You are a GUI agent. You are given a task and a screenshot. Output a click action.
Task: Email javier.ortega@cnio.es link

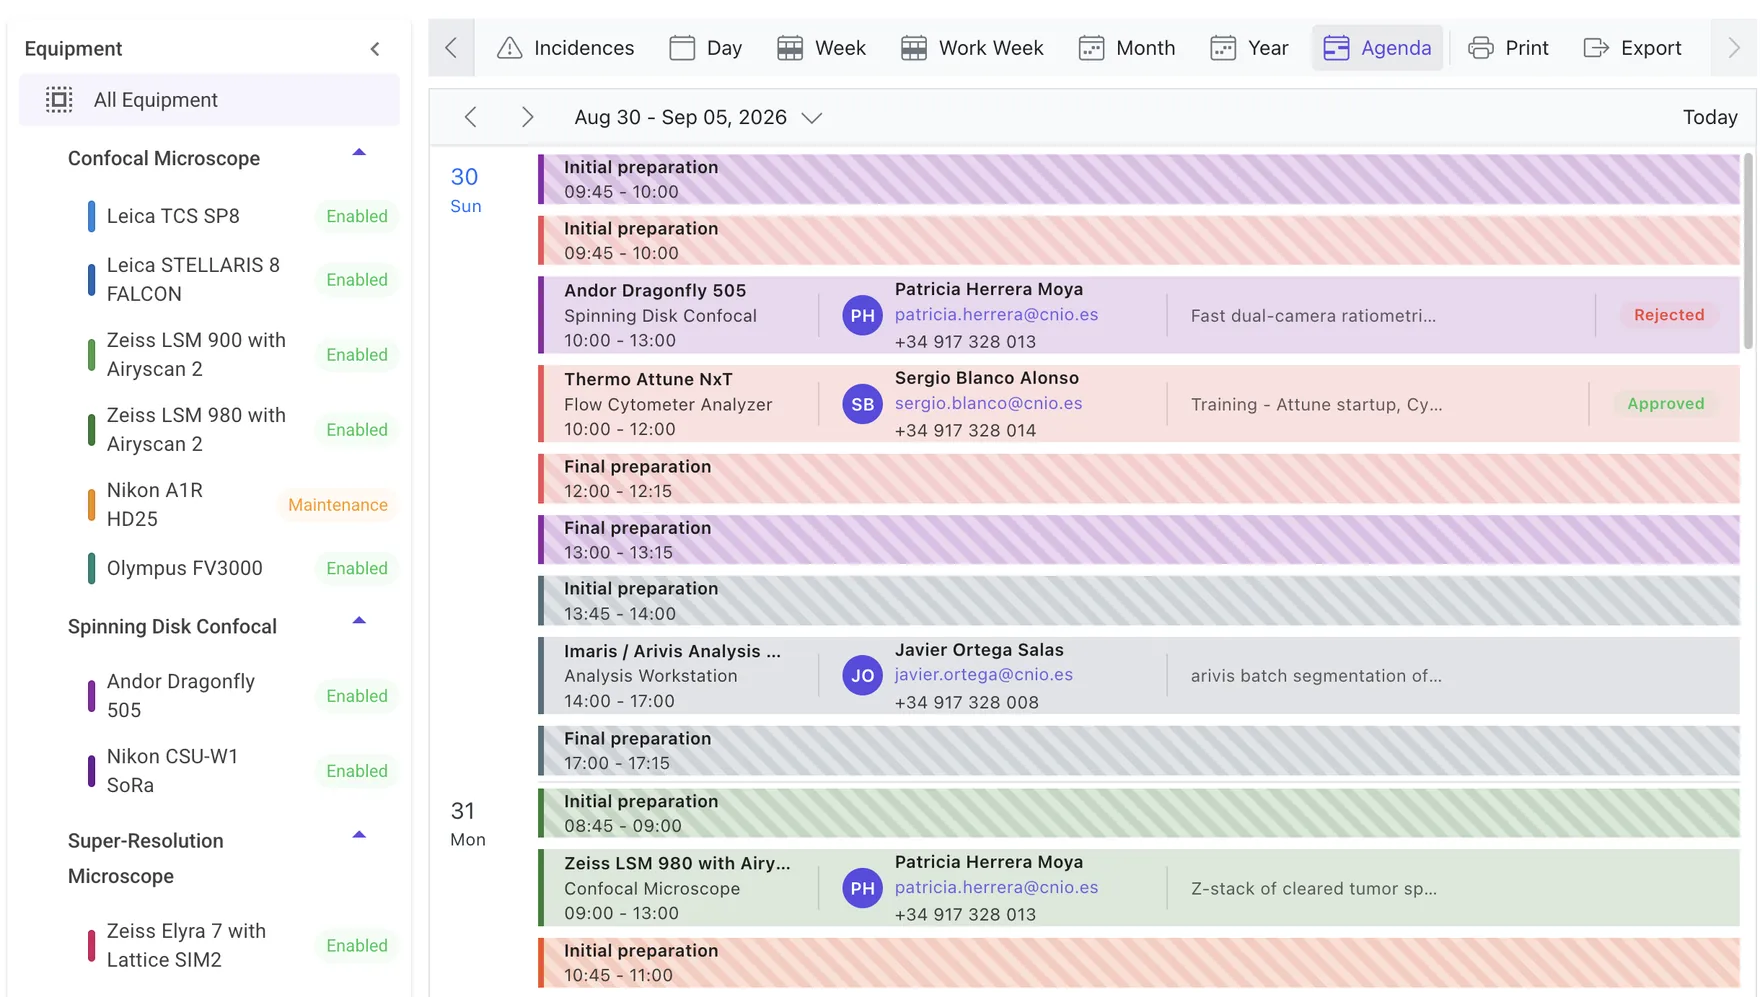point(984,675)
